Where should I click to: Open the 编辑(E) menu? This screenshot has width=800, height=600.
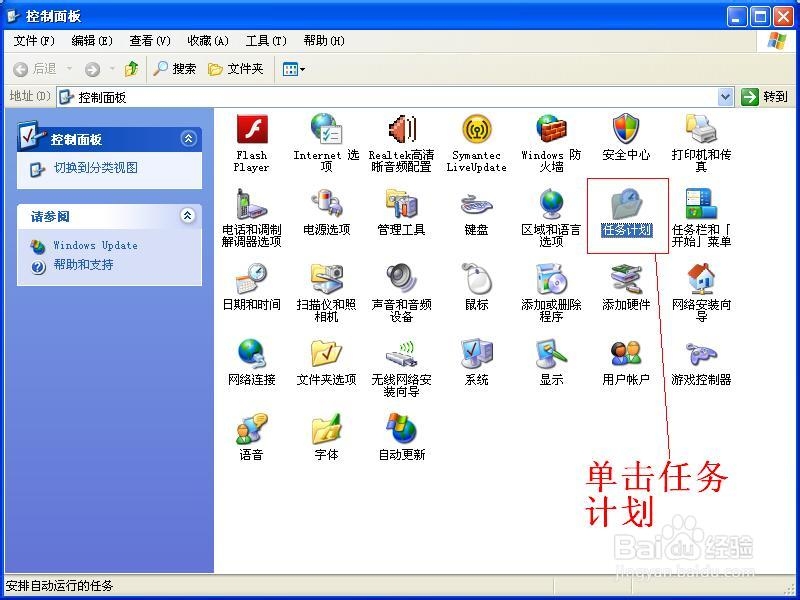92,41
